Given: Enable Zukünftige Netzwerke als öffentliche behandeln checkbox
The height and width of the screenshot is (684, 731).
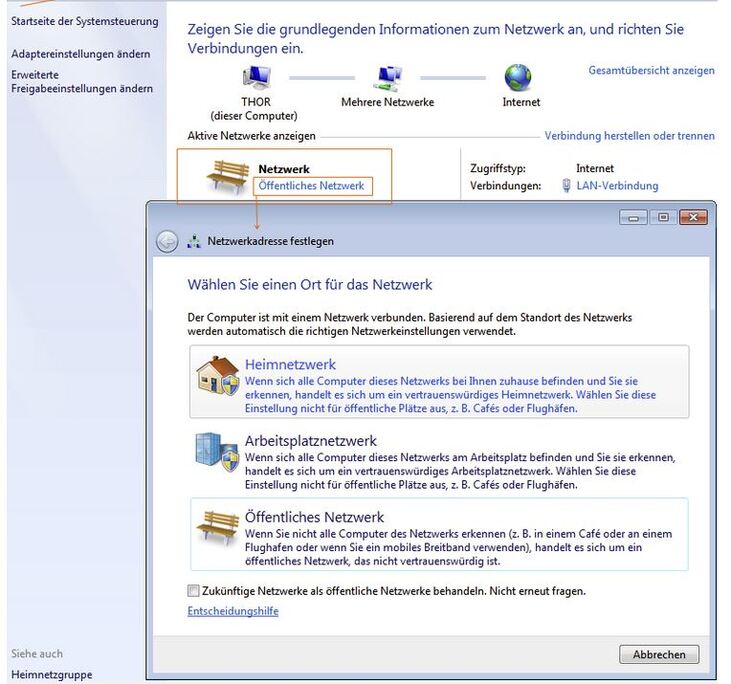Looking at the screenshot, I should point(193,591).
